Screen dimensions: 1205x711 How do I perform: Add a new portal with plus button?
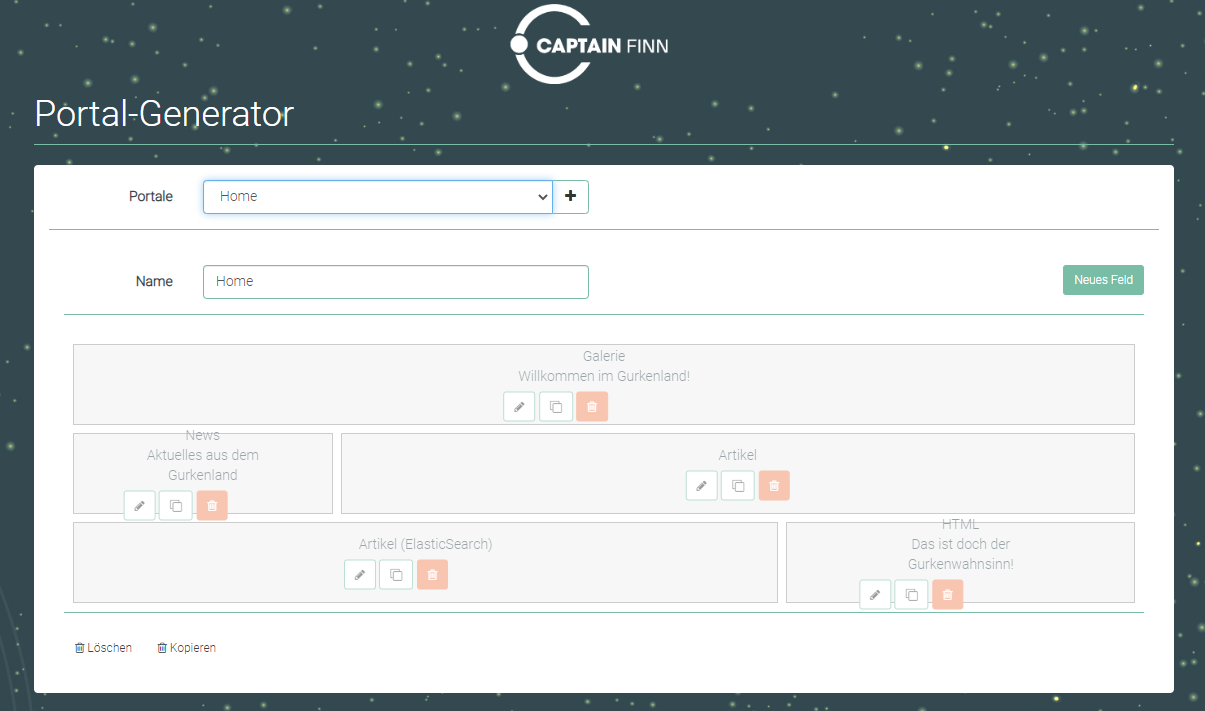(x=571, y=197)
